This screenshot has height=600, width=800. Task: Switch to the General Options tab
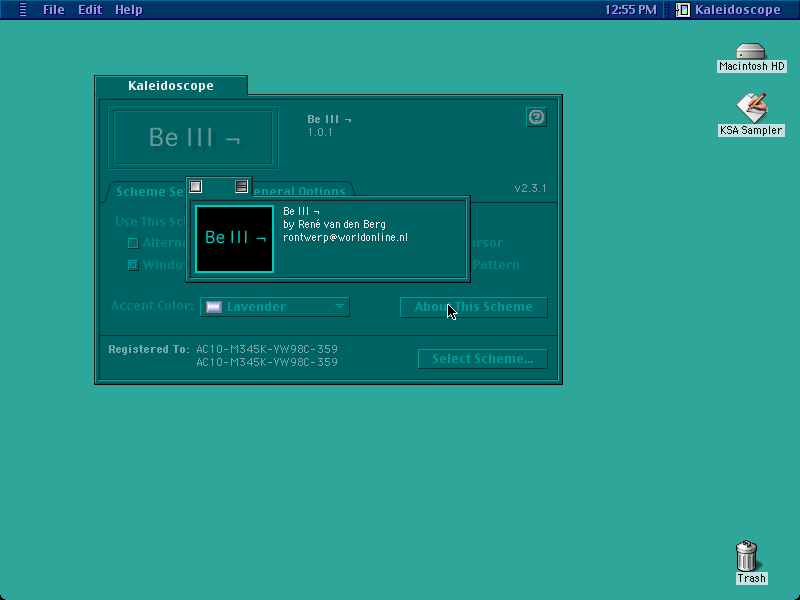(302, 191)
